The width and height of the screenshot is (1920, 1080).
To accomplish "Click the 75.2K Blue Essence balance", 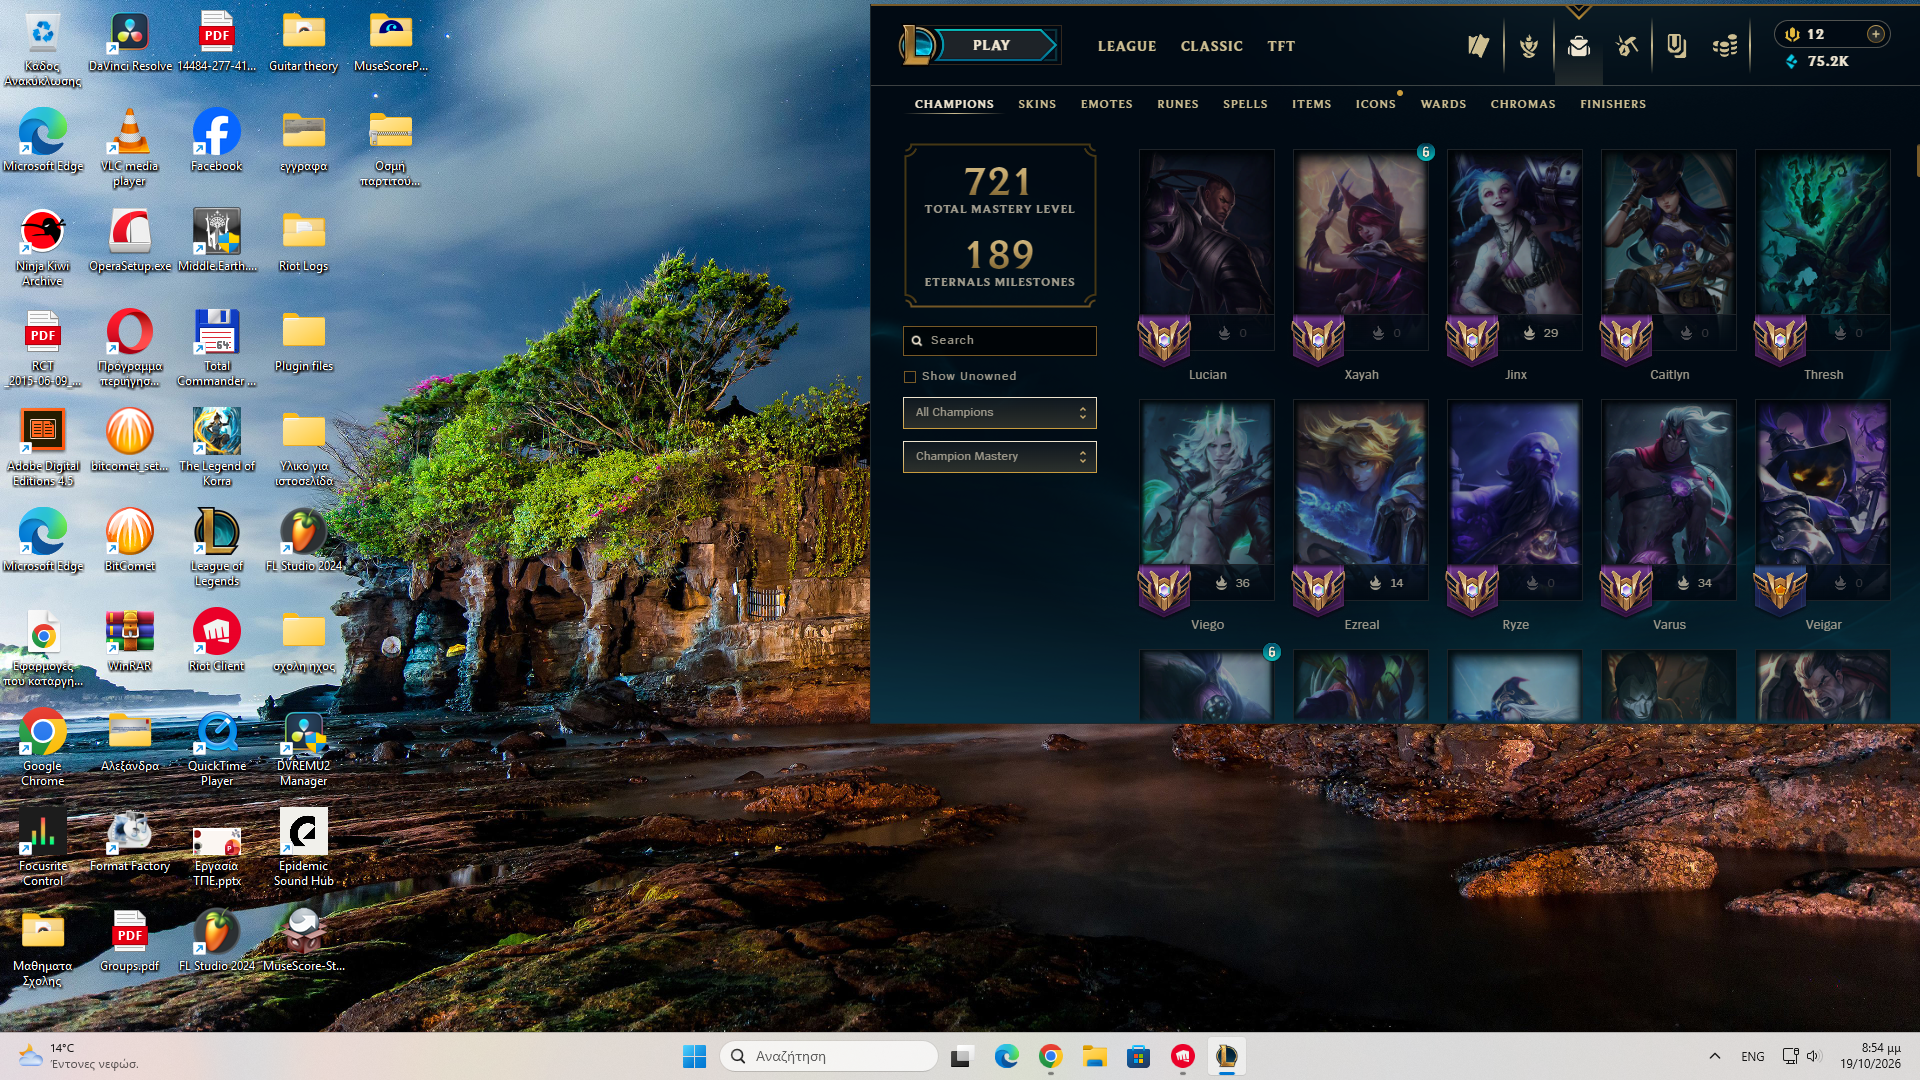I will tap(1818, 61).
